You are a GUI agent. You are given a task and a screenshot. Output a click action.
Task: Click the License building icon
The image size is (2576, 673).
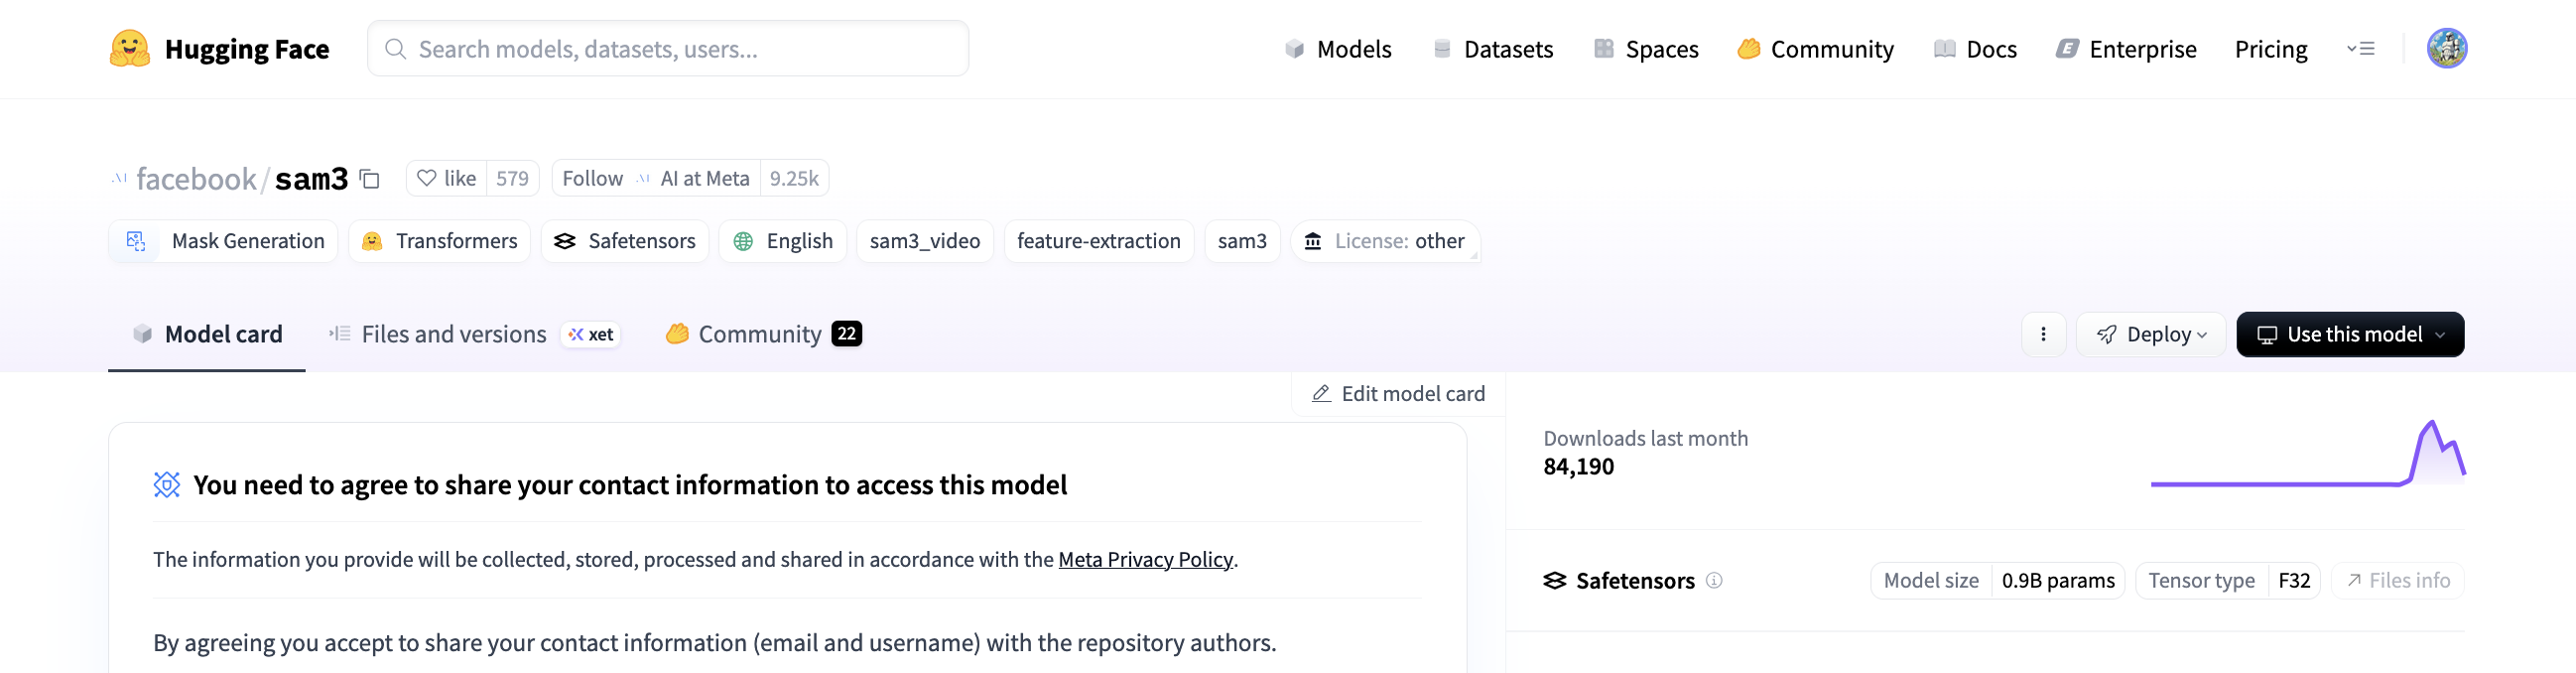tap(1313, 241)
